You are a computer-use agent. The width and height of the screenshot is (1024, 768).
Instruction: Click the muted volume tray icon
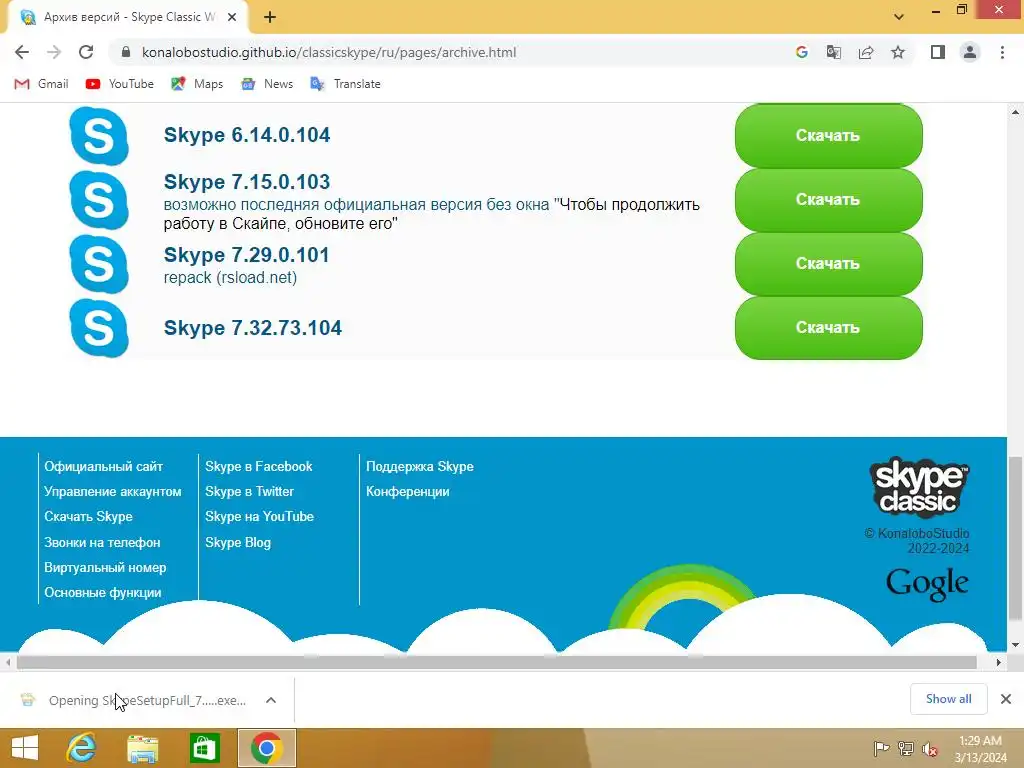(929, 748)
